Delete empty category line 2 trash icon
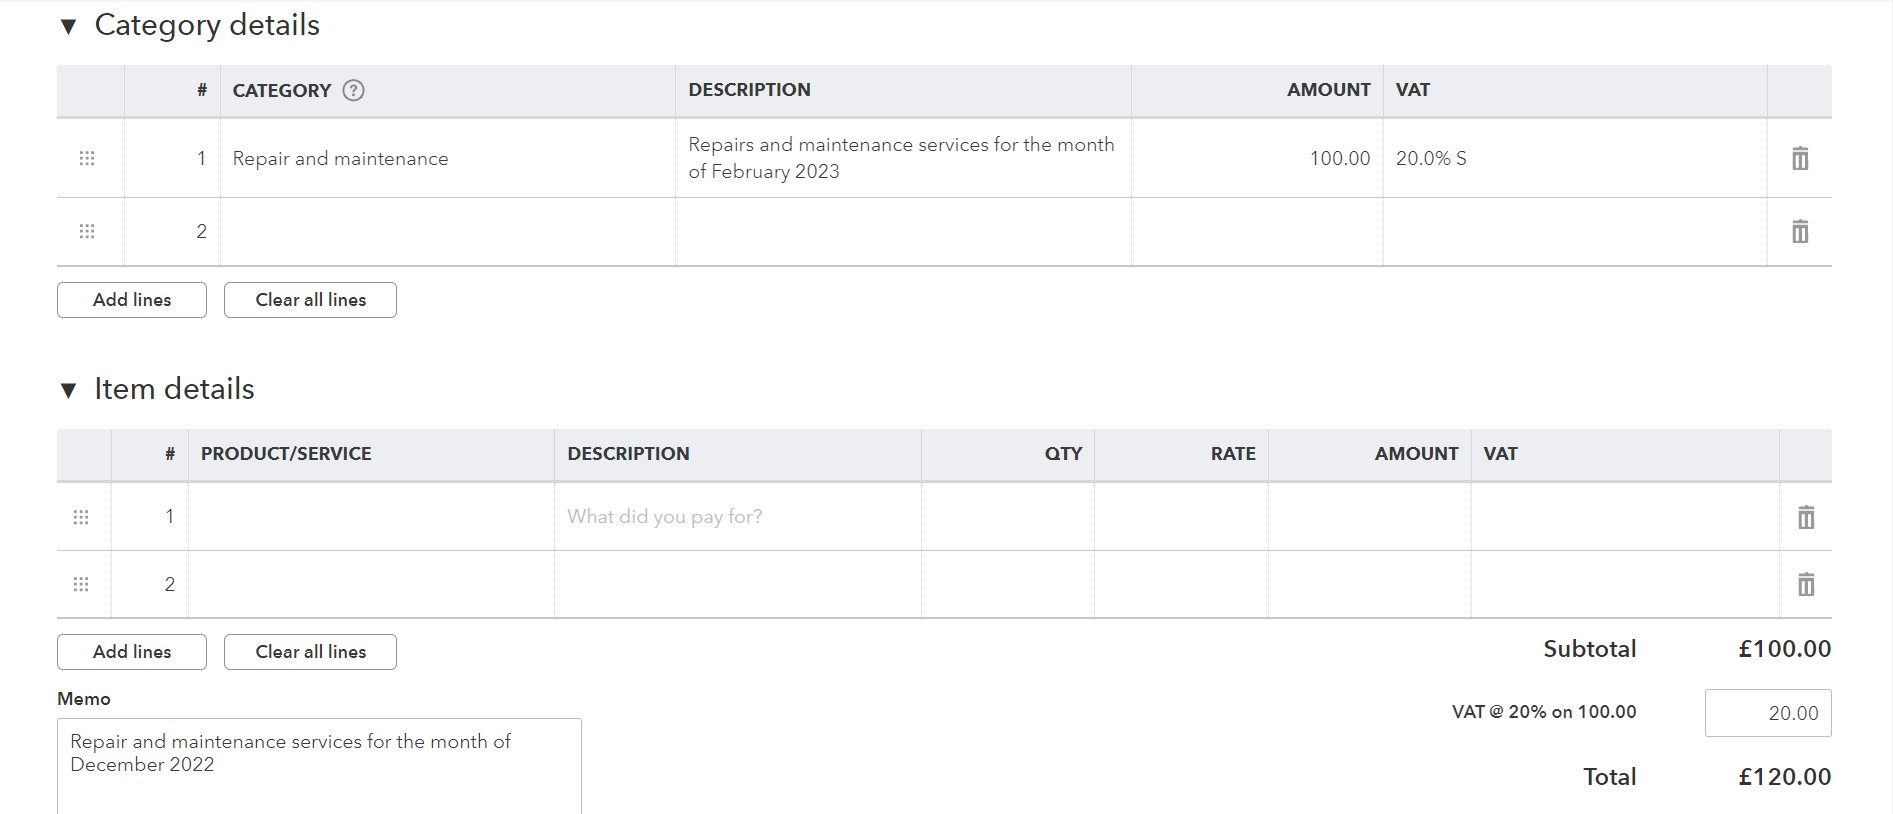The height and width of the screenshot is (814, 1893). [x=1799, y=232]
